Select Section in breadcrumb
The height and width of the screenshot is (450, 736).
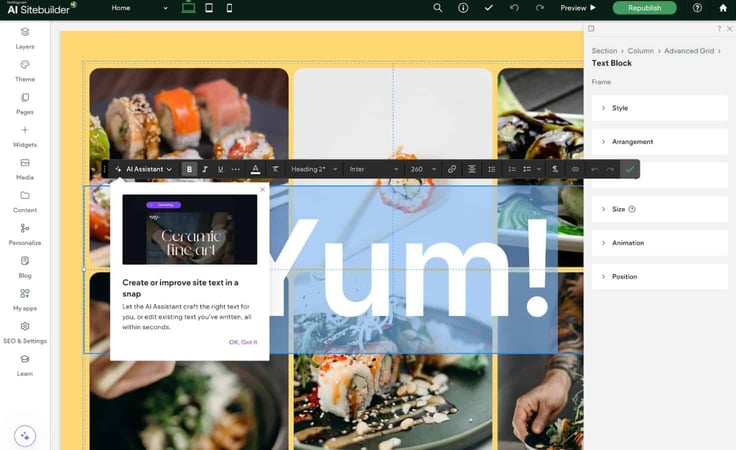click(x=604, y=51)
